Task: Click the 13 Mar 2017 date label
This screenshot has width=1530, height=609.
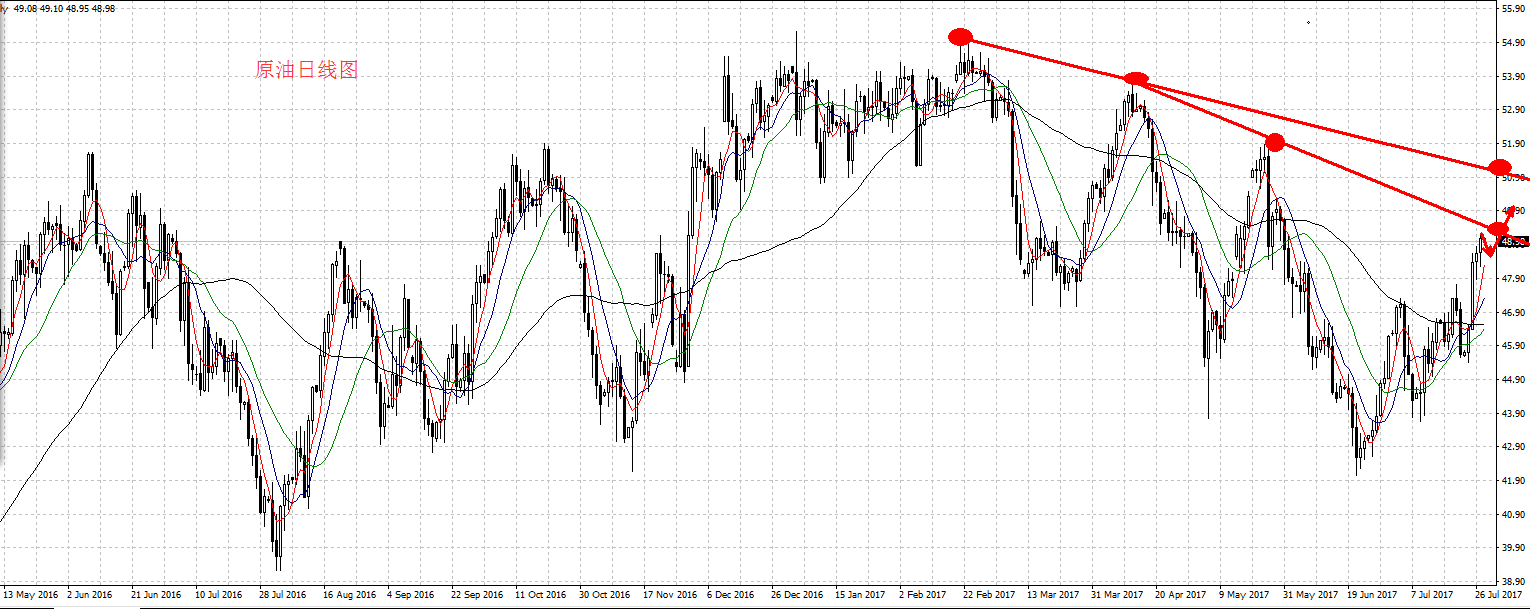Action: 1052,594
